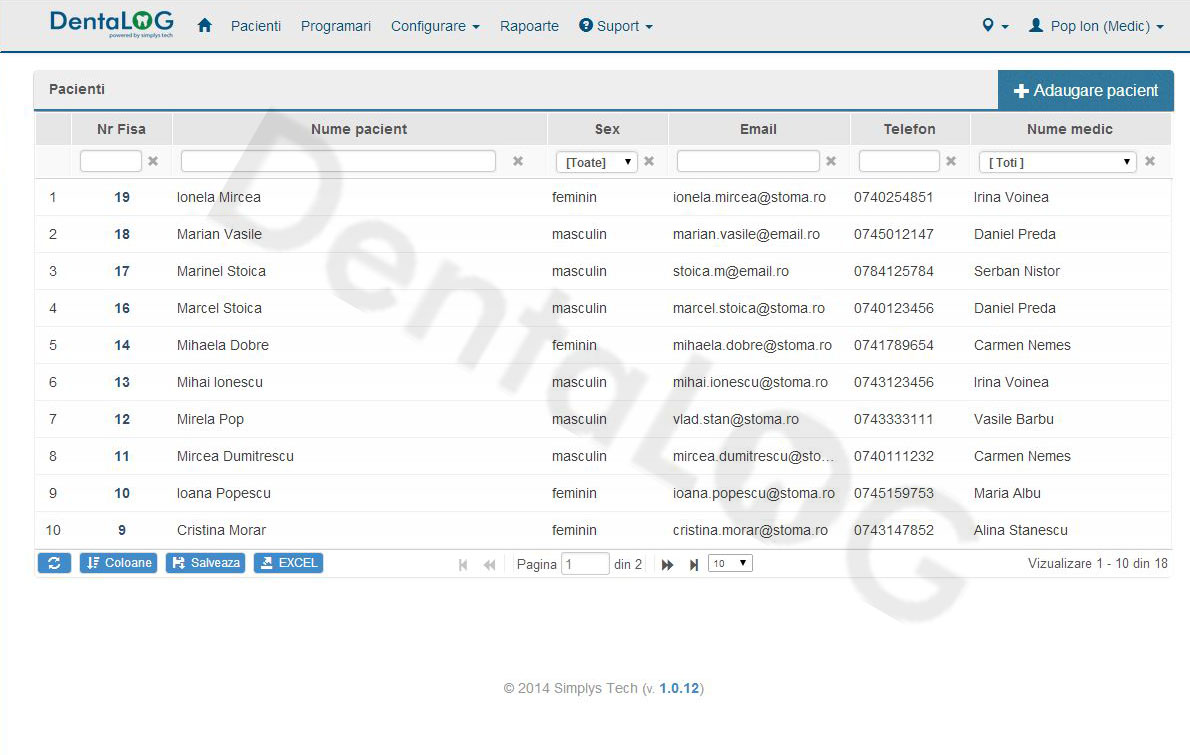Focus the Telefon filter field
The height and width of the screenshot is (755, 1190).
pos(899,161)
